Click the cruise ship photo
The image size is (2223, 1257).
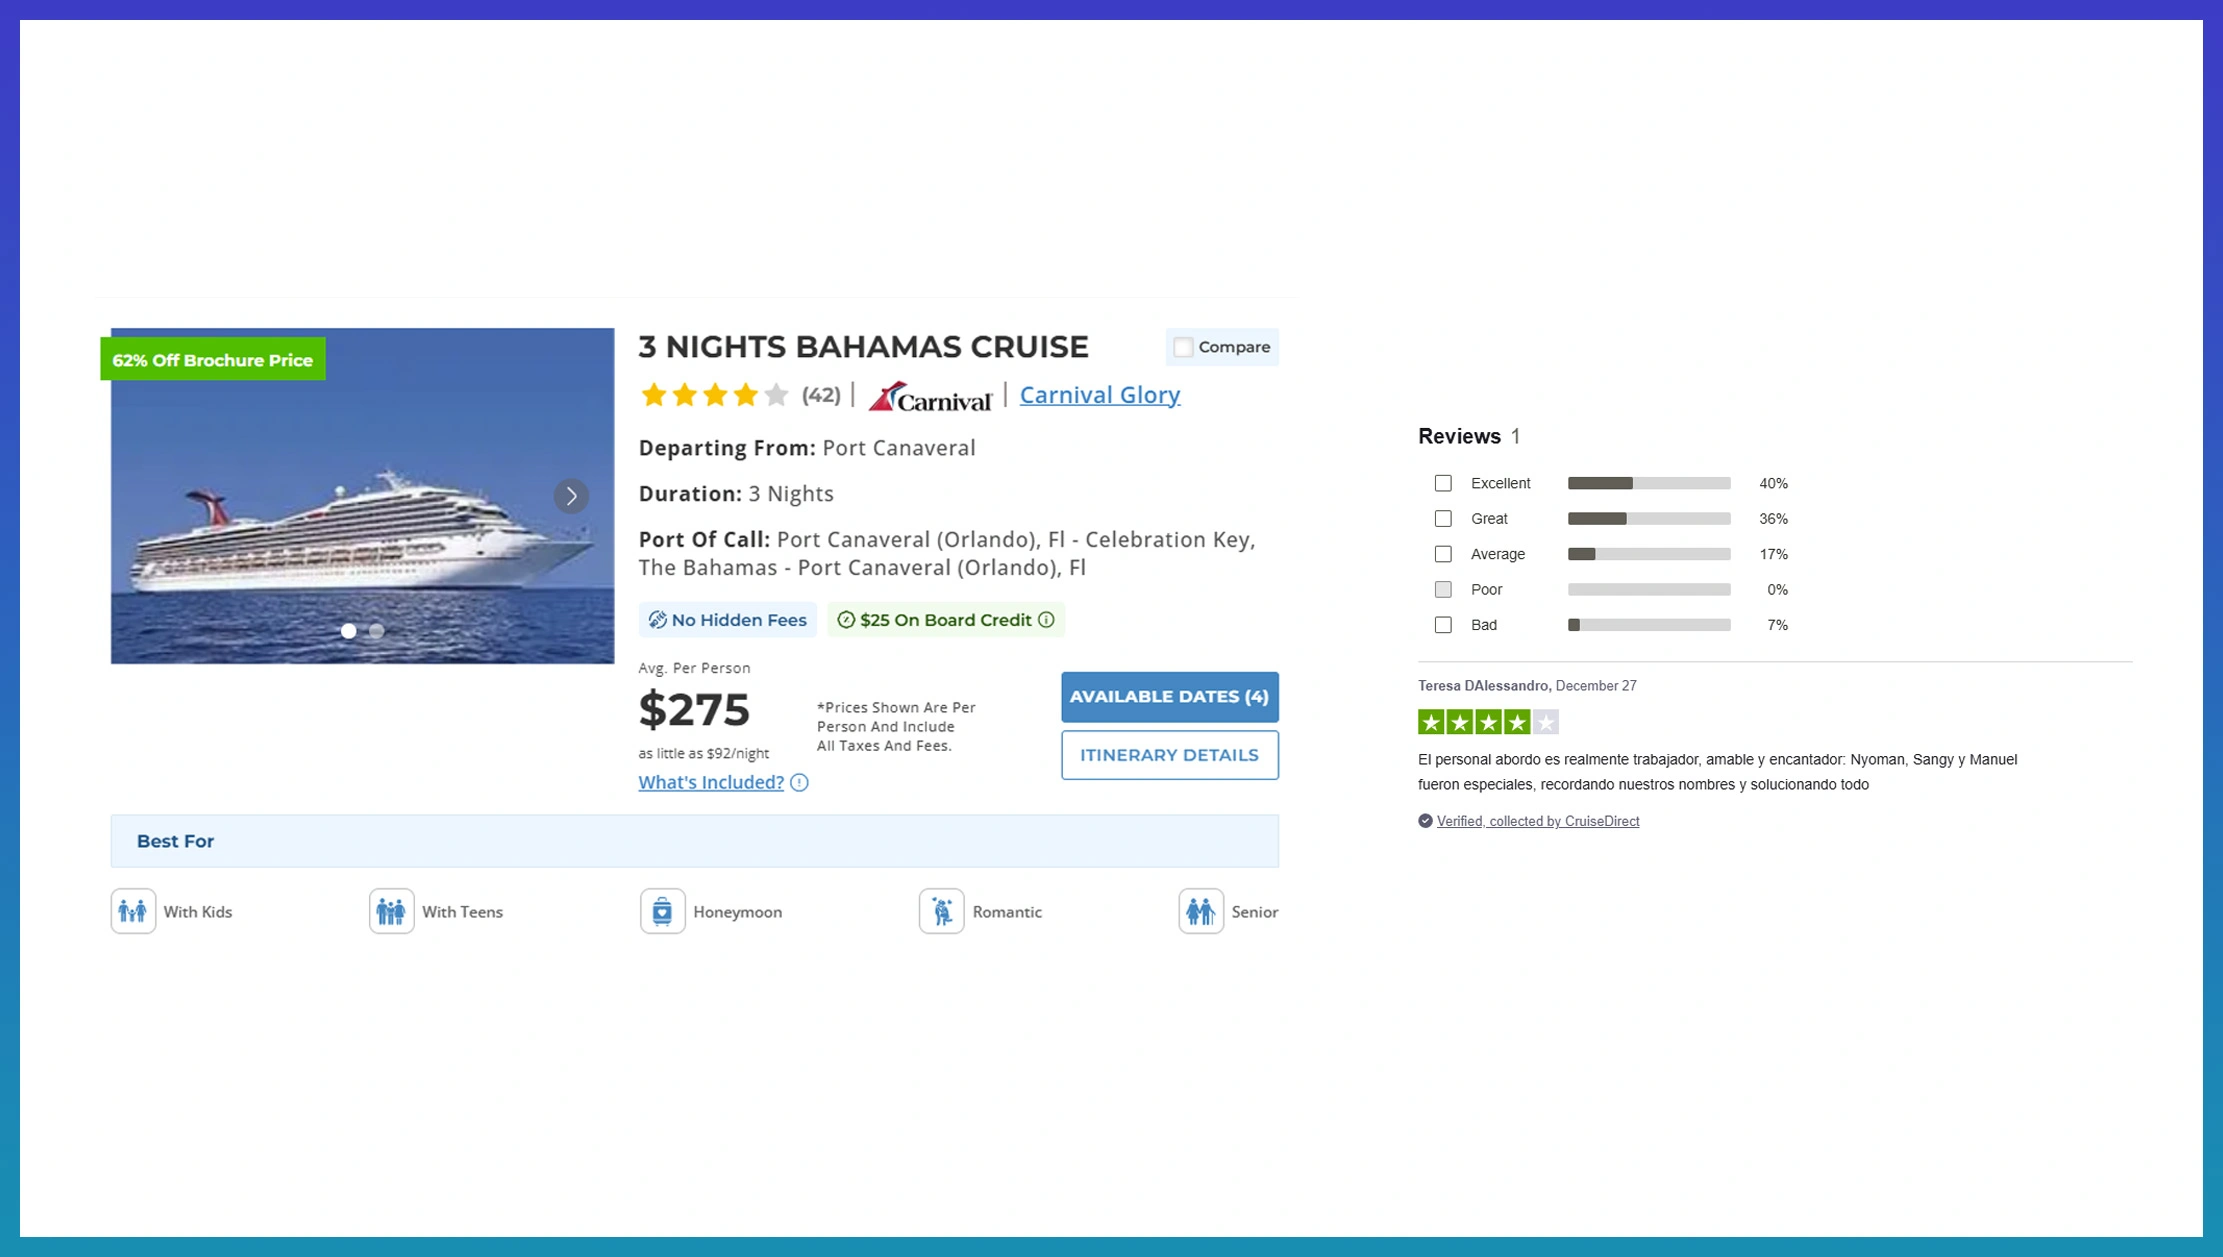(362, 496)
